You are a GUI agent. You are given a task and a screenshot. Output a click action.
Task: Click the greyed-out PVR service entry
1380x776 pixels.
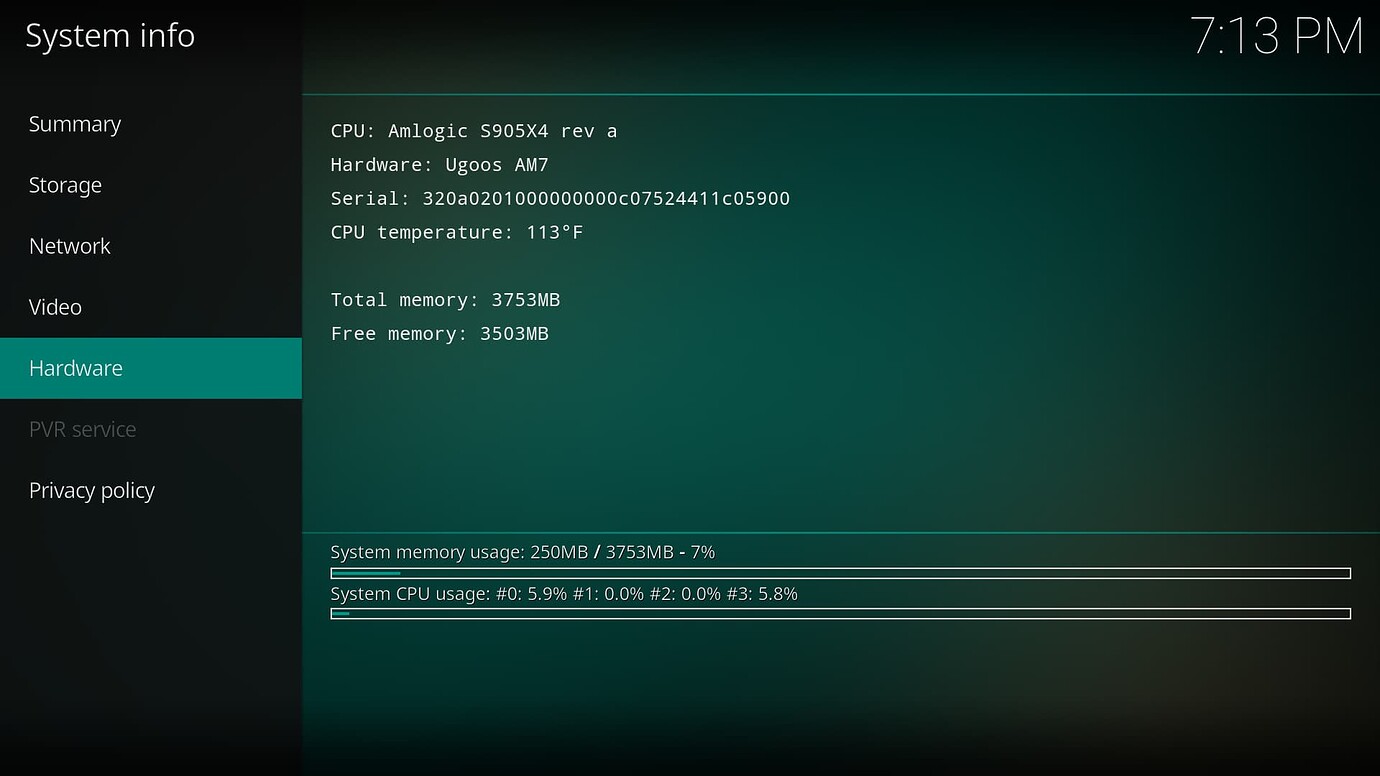pyautogui.click(x=82, y=429)
